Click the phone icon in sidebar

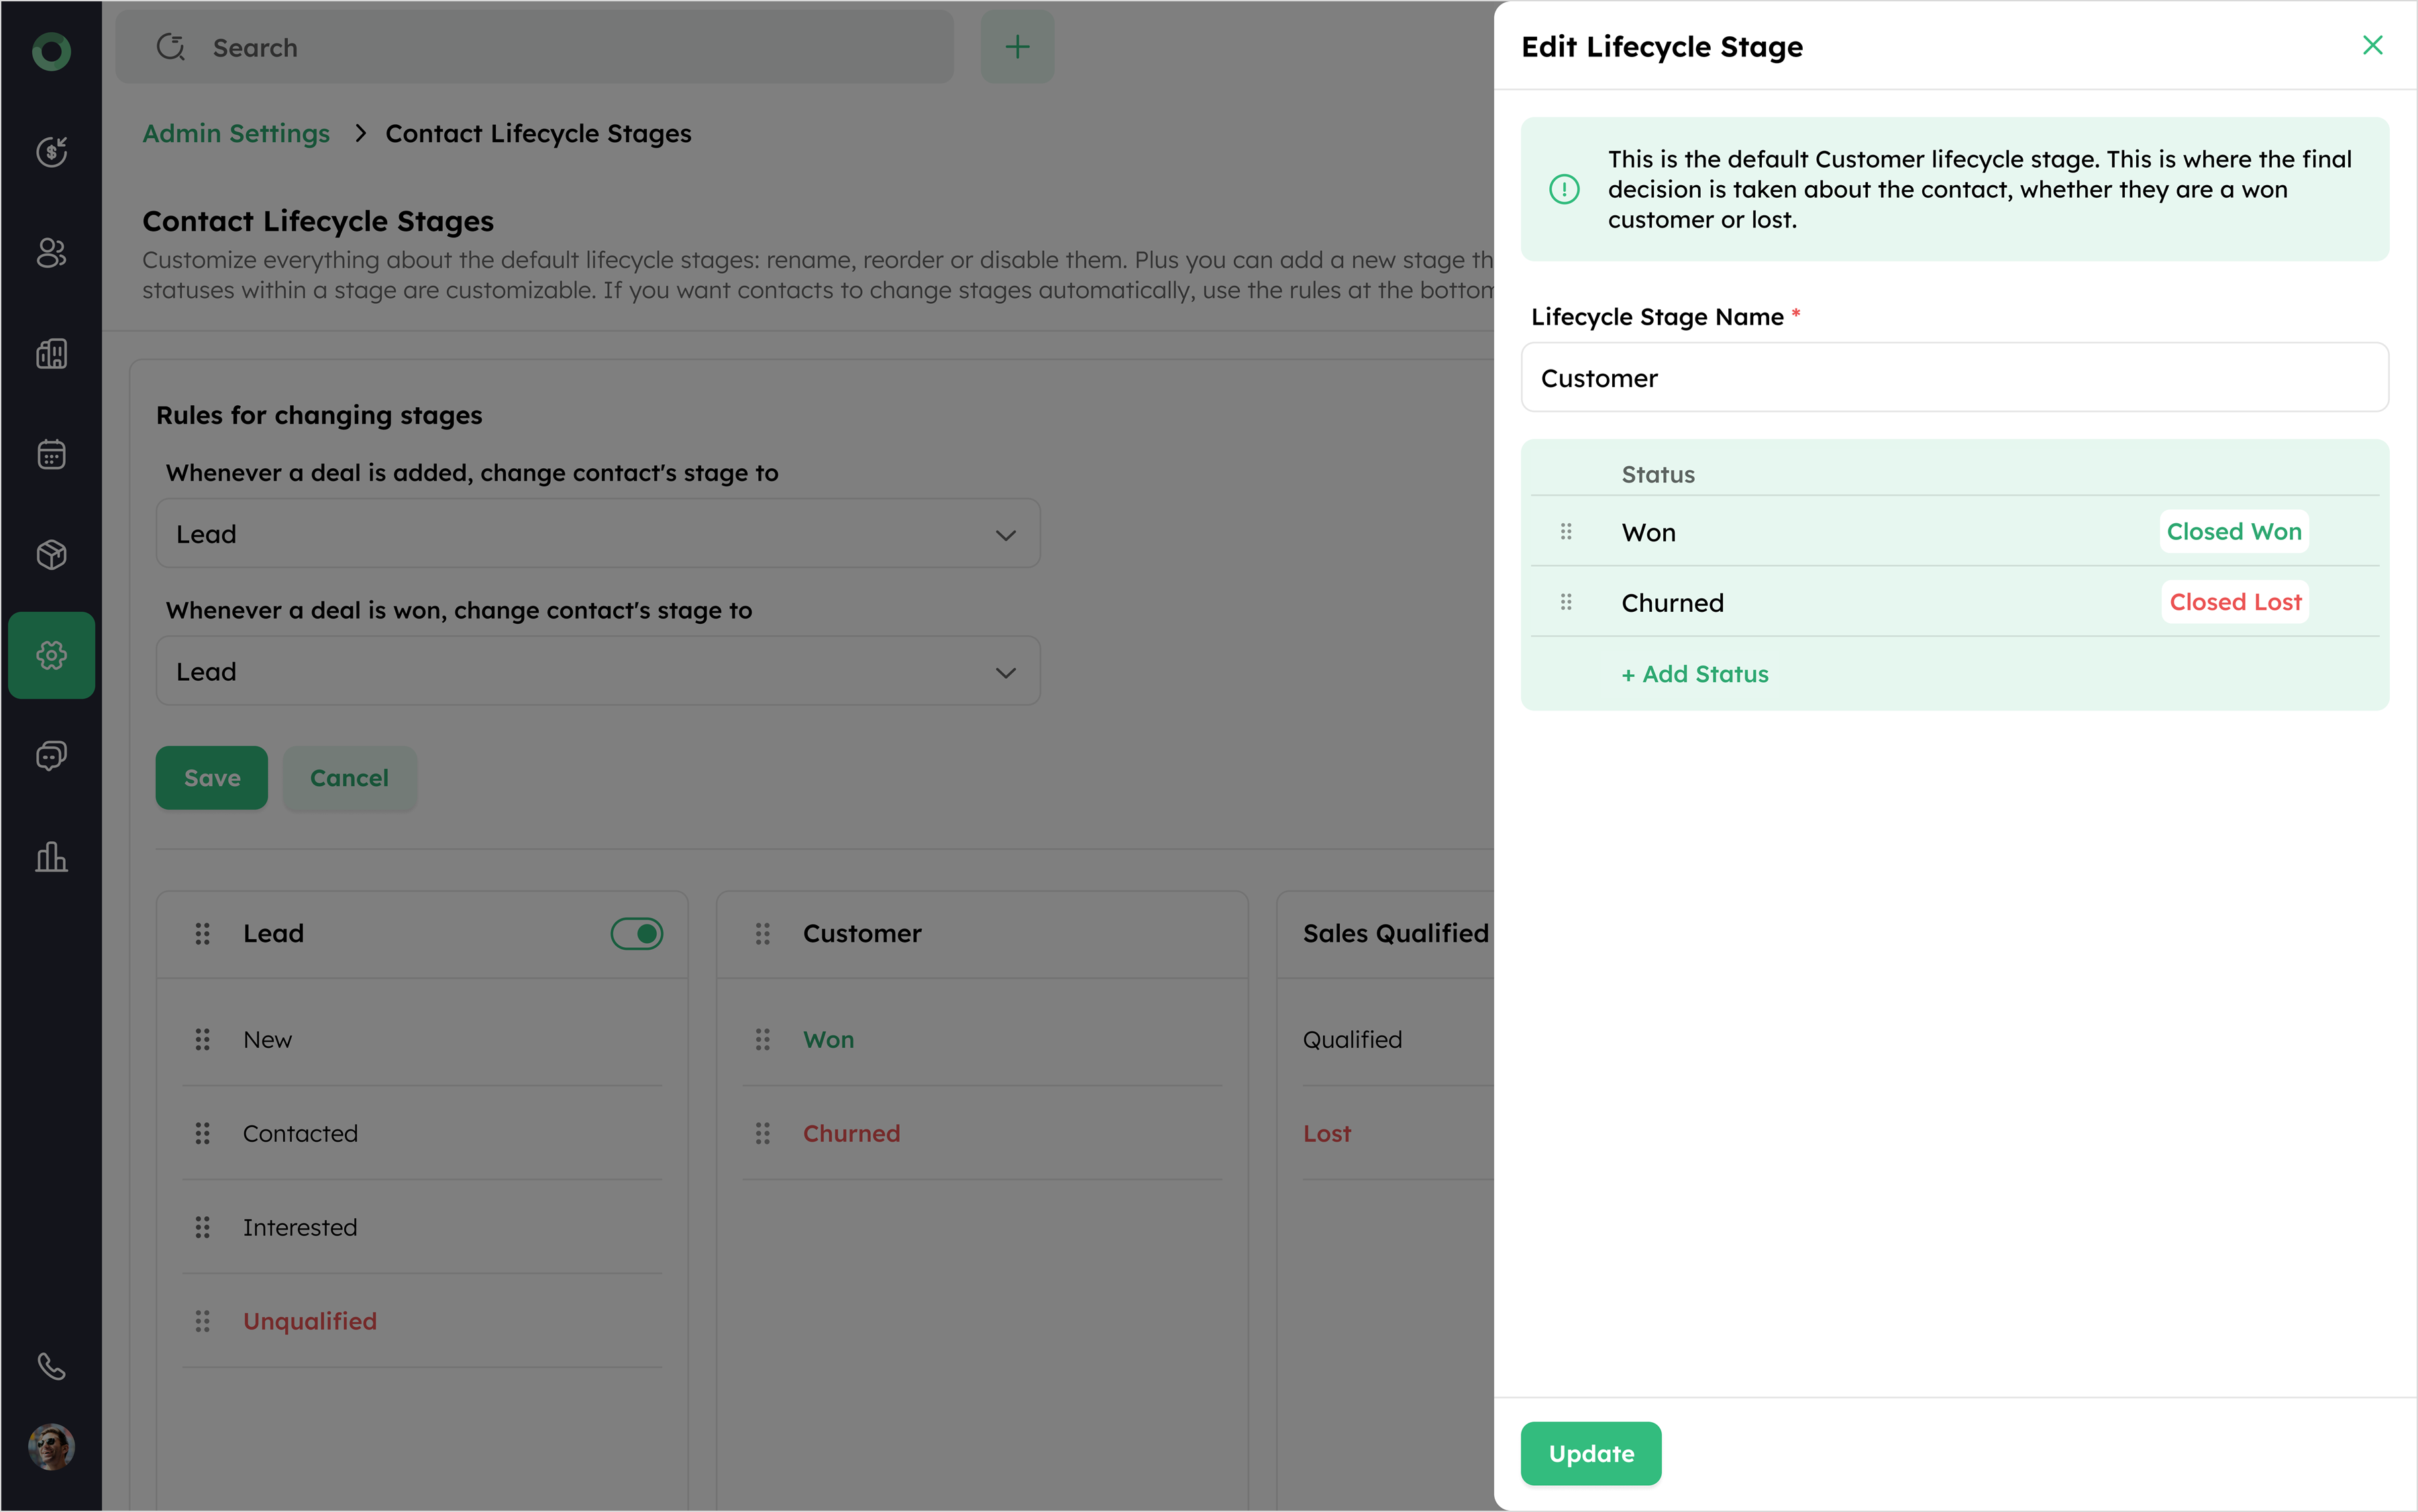[51, 1366]
